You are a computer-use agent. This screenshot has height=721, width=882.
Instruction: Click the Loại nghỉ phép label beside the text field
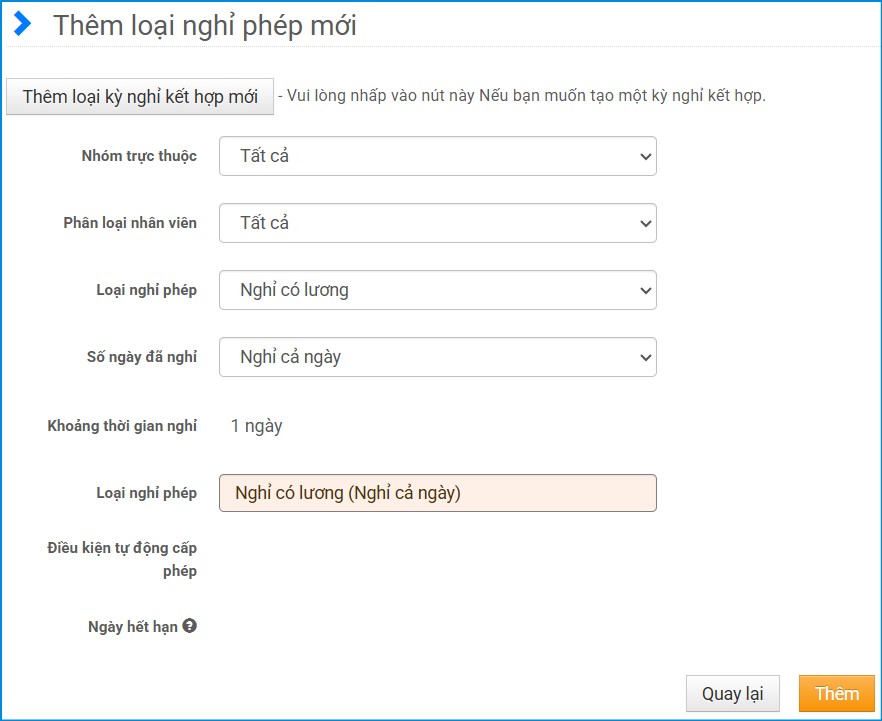click(147, 493)
